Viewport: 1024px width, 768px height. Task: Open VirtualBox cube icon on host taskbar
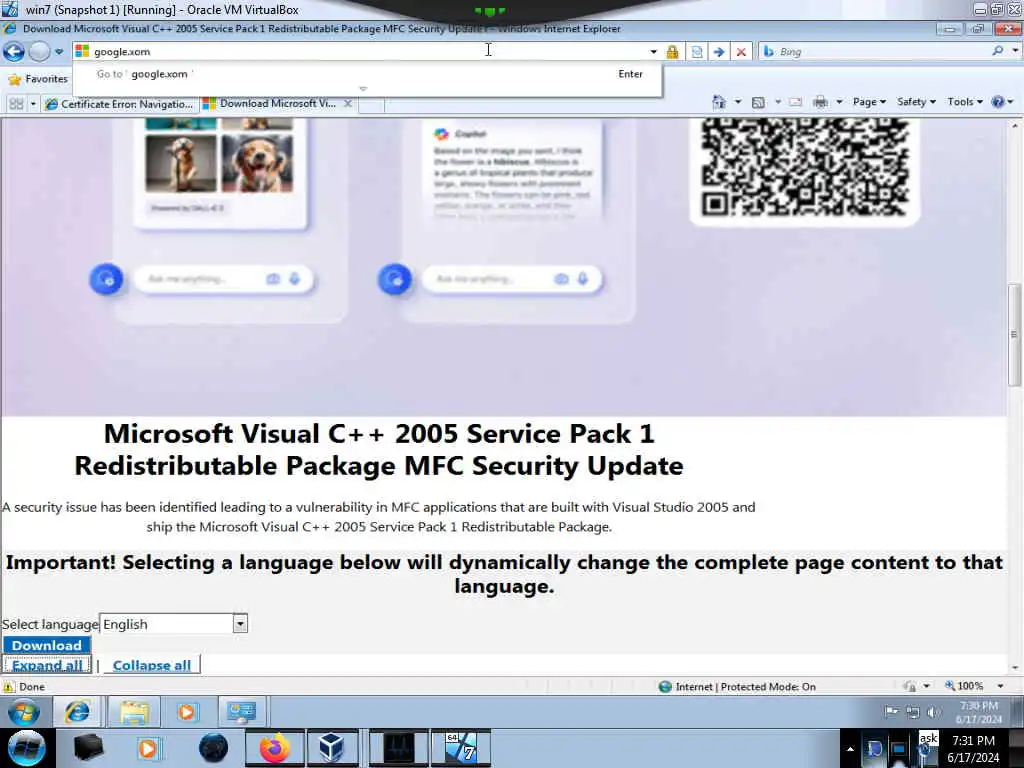(x=332, y=748)
